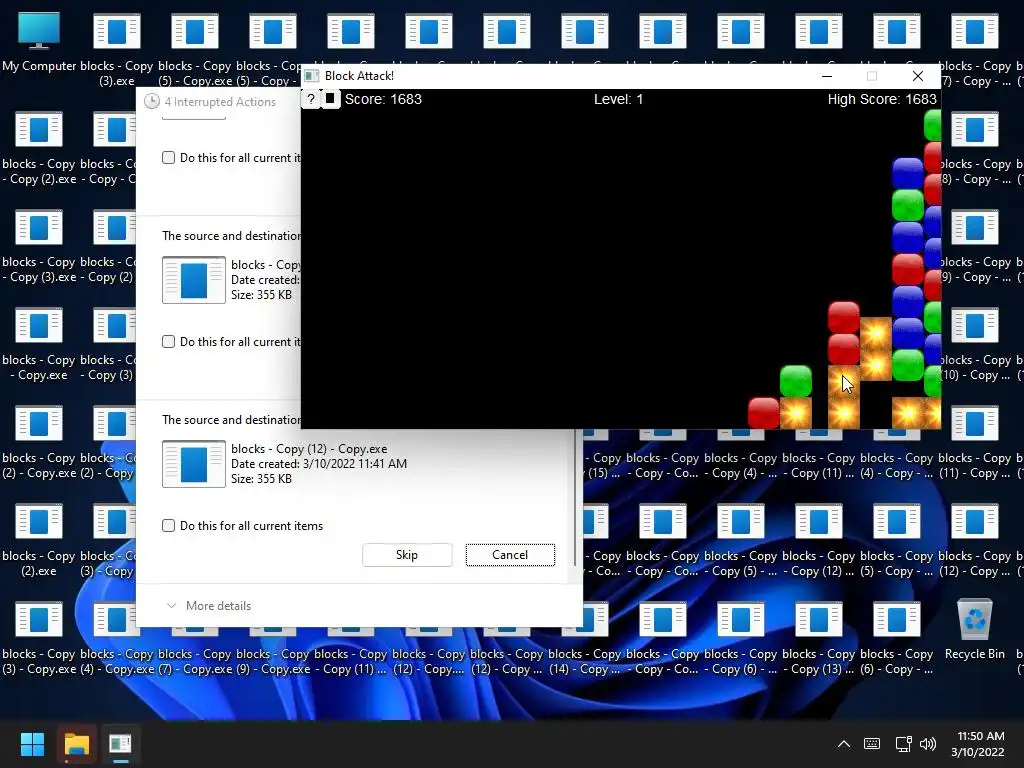Image resolution: width=1024 pixels, height=768 pixels.
Task: Check 'Do this for all current items' above Skip
Action: (168, 526)
